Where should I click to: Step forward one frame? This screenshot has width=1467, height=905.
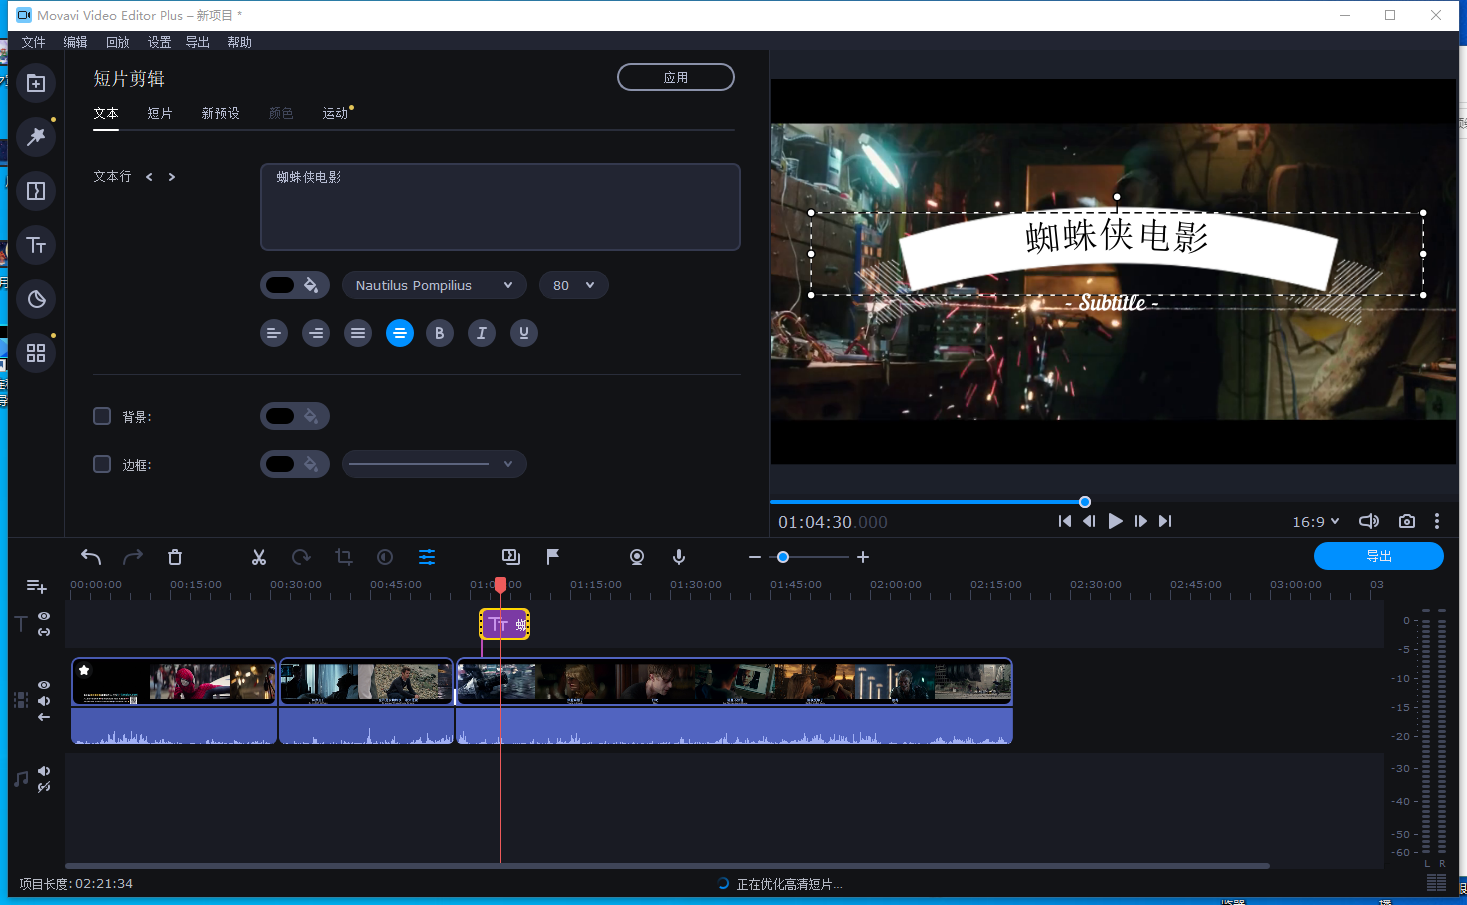(x=1140, y=521)
